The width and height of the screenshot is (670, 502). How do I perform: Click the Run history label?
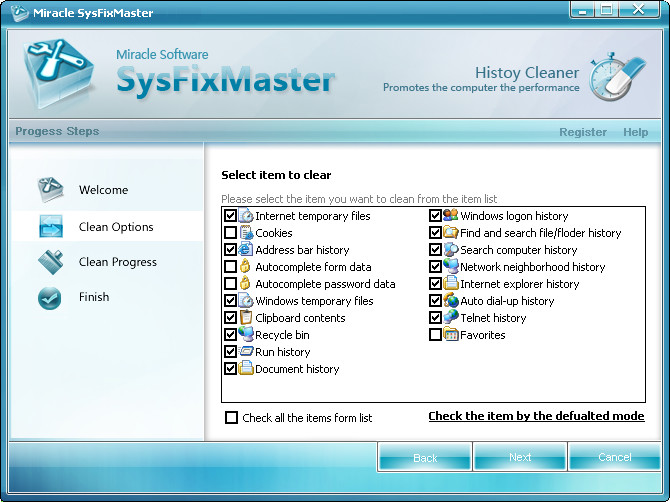point(282,352)
